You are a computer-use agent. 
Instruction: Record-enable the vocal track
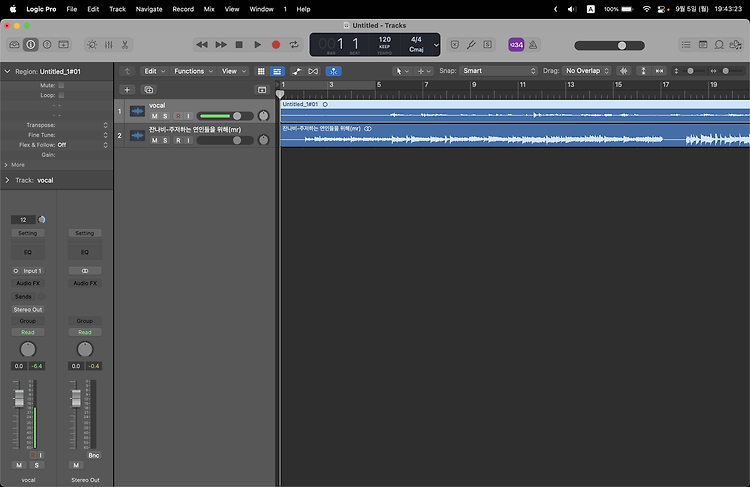178,116
